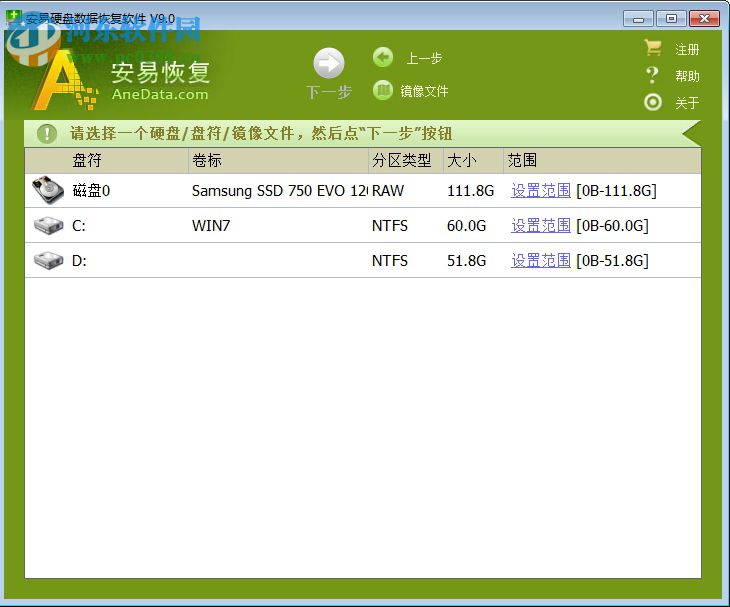The width and height of the screenshot is (730, 607).
Task: Select the C: drive icon
Action: click(x=48, y=226)
